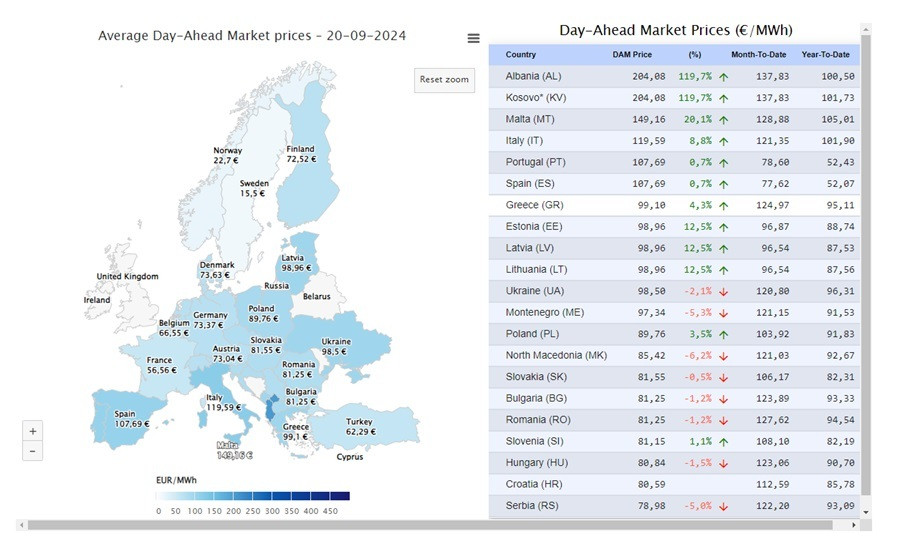Screen dimensions: 900x544
Task: Select the Romania (RO) table row
Action: (x=674, y=420)
